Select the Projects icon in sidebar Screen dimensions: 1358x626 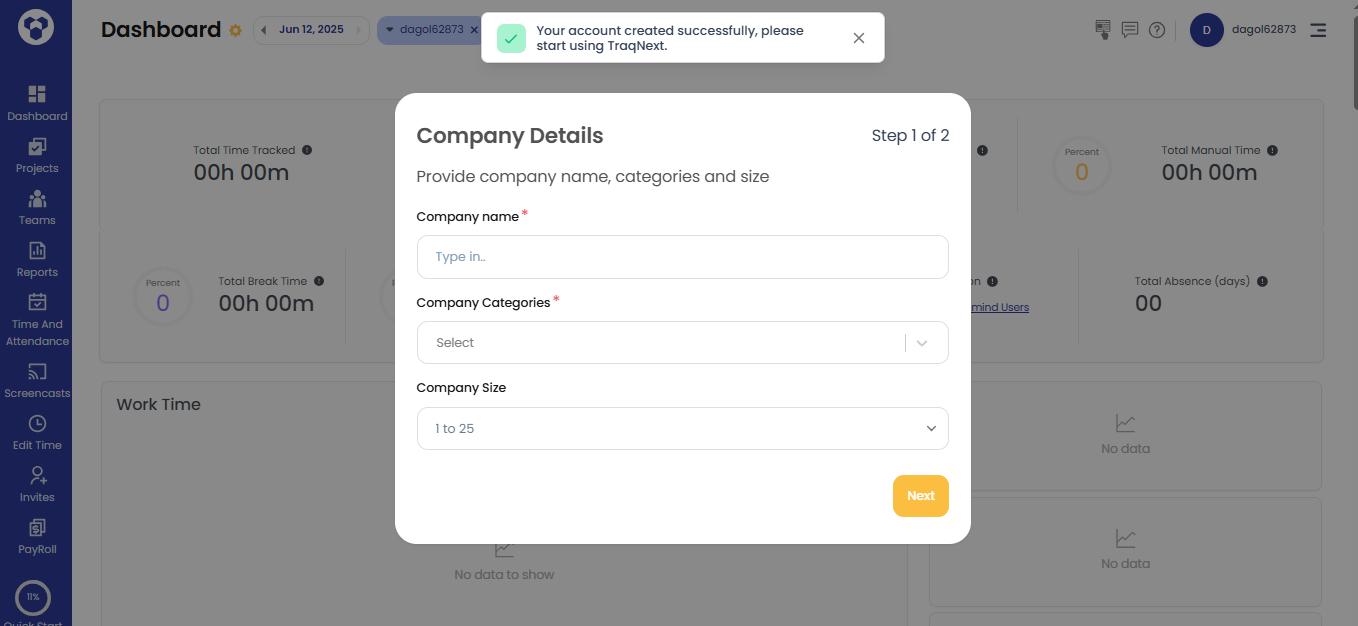click(37, 155)
